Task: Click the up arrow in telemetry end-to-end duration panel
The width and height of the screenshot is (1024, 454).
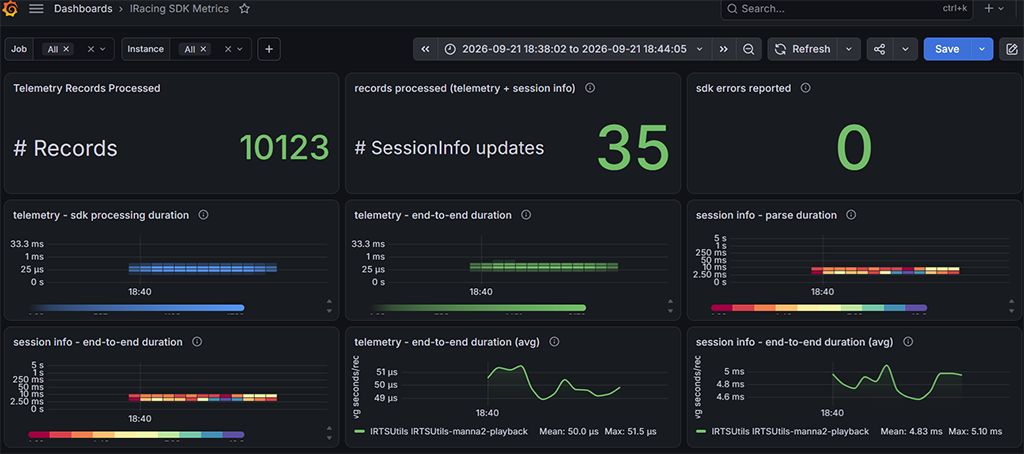Action: [x=671, y=302]
